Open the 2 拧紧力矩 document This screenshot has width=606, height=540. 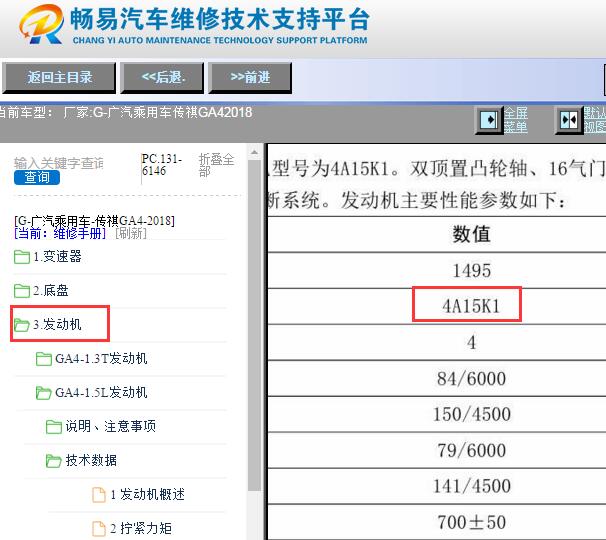tap(141, 528)
